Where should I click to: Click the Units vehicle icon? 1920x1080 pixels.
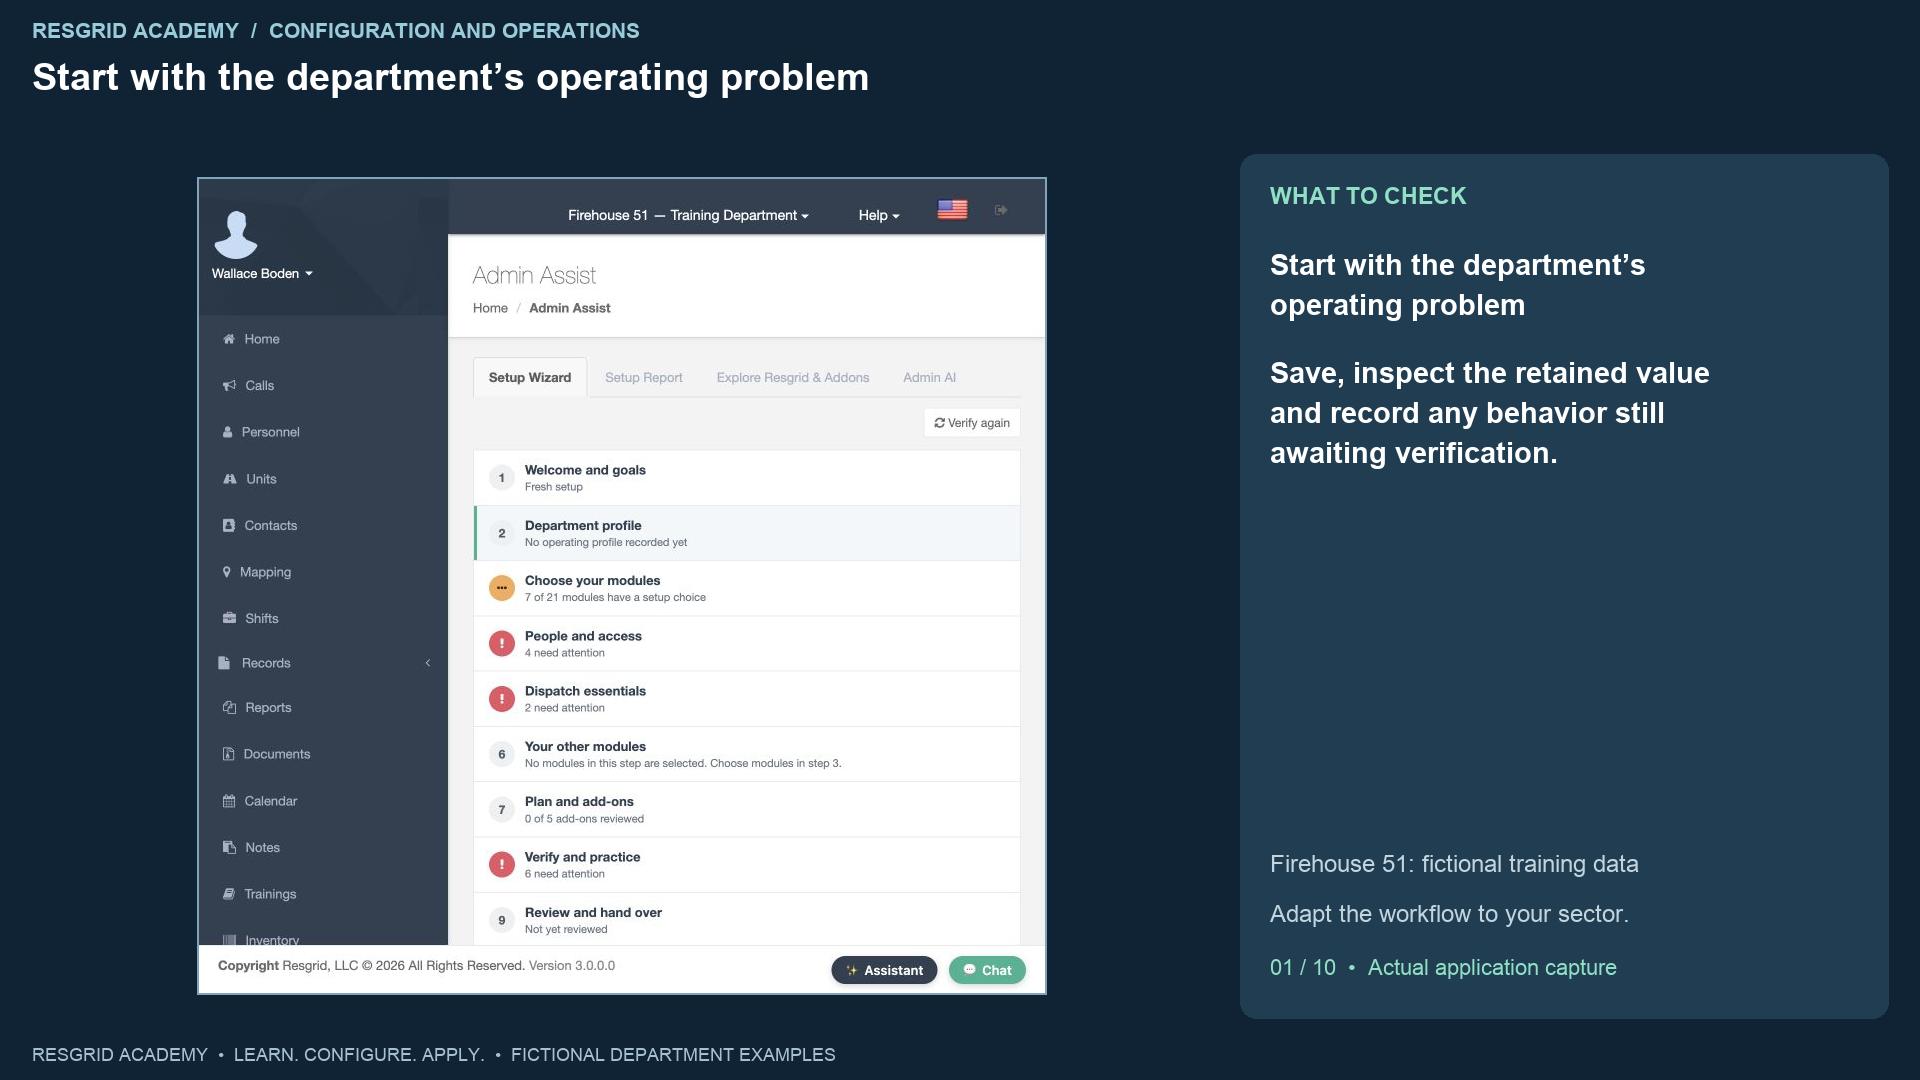coord(230,479)
